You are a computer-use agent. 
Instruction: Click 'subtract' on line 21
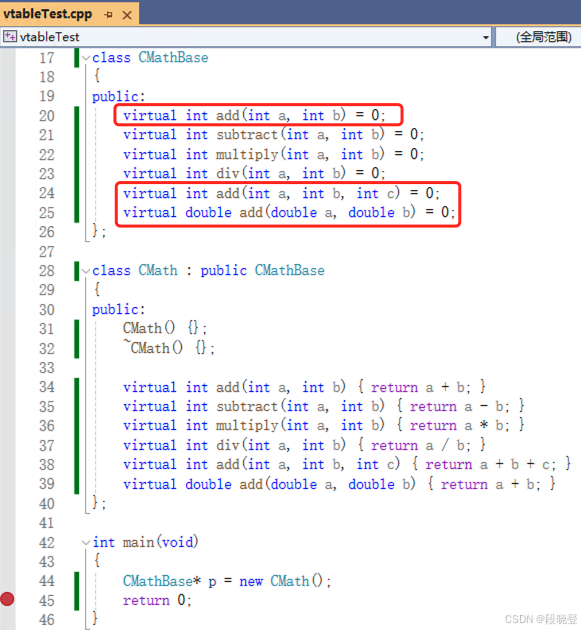click(247, 135)
